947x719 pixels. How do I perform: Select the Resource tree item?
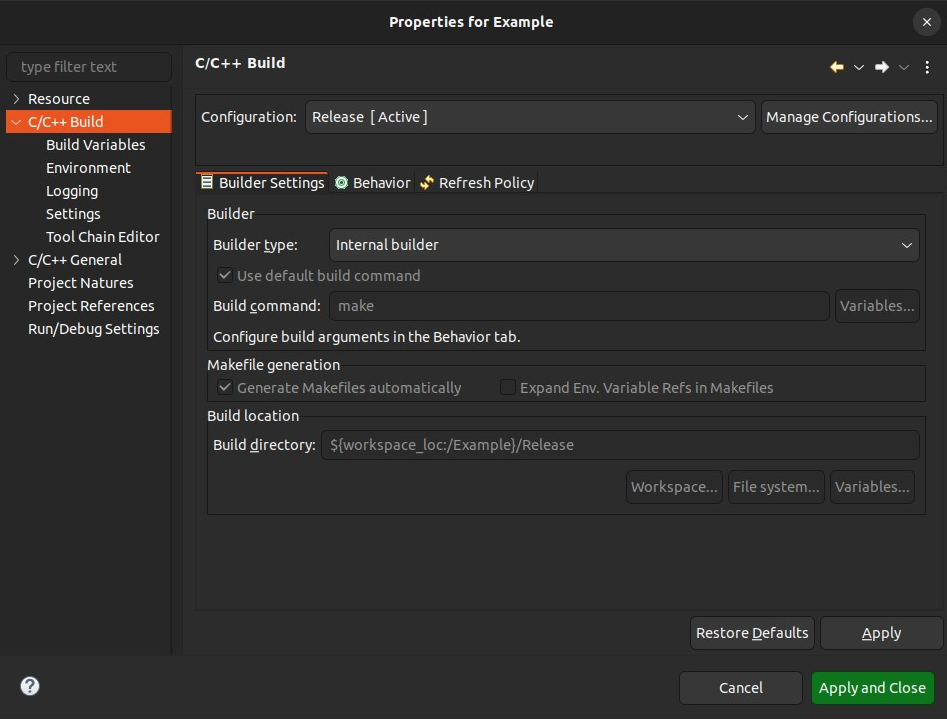coord(59,98)
